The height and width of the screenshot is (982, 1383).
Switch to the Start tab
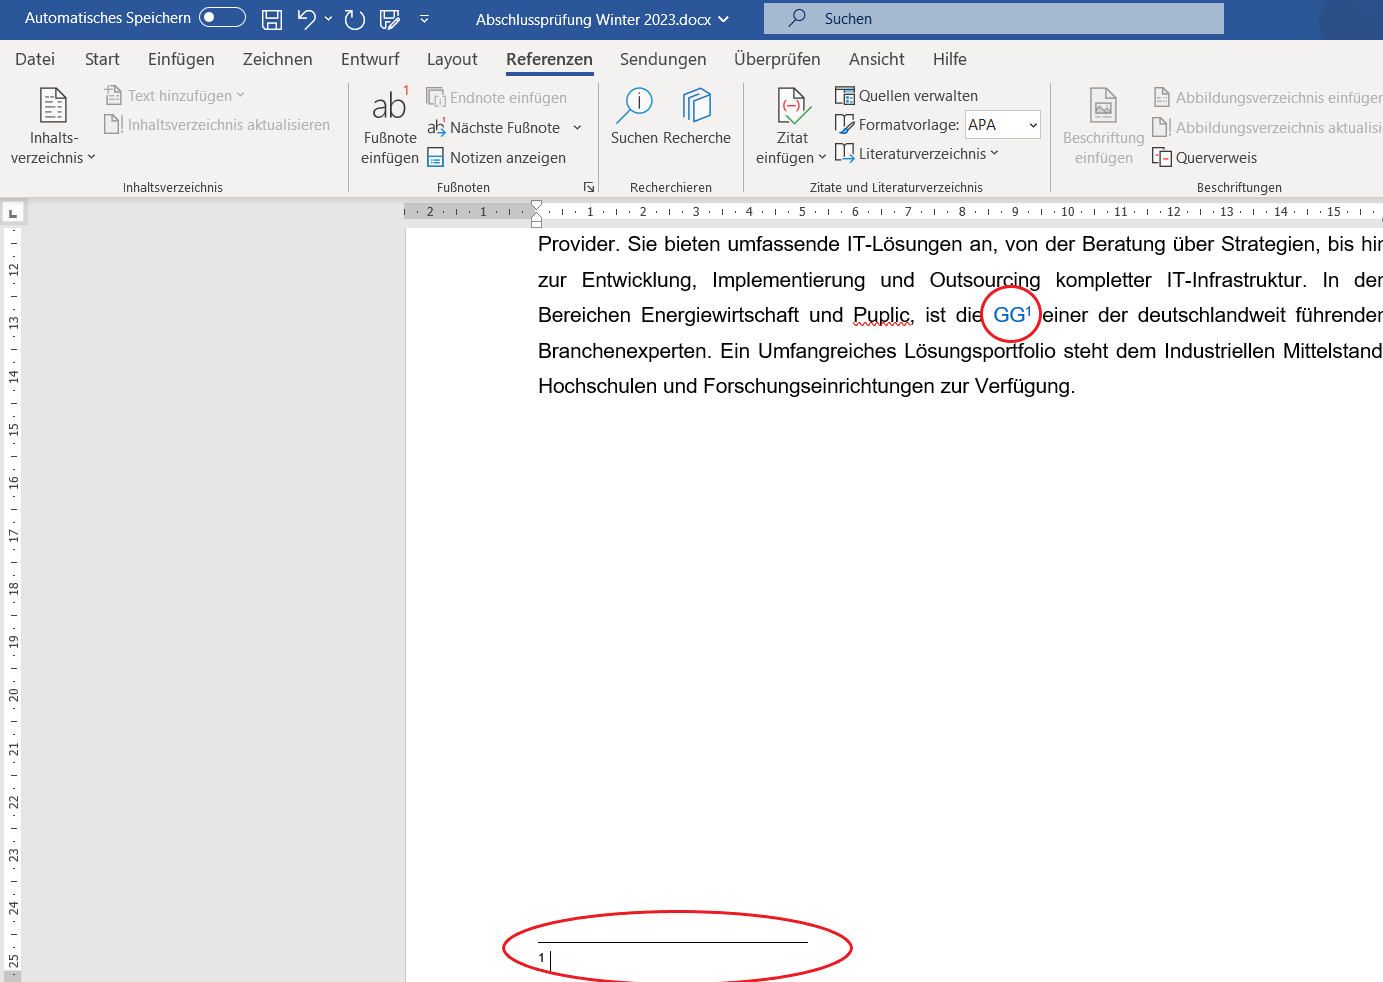(102, 59)
